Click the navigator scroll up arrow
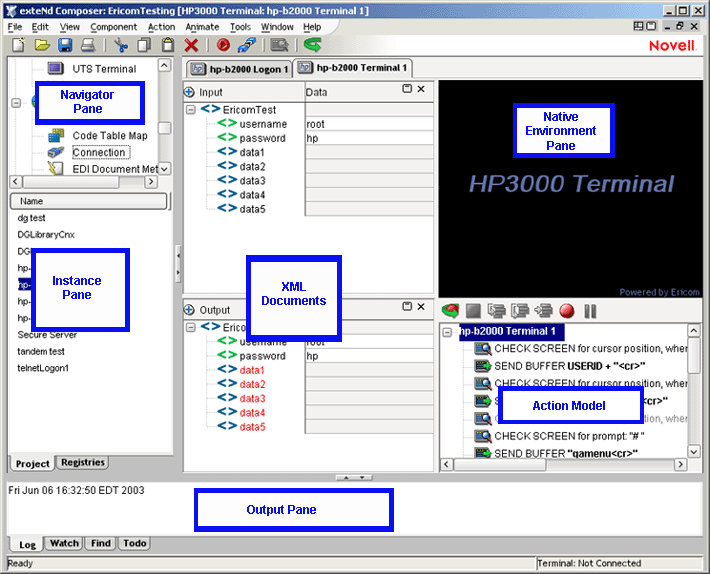 (x=164, y=65)
